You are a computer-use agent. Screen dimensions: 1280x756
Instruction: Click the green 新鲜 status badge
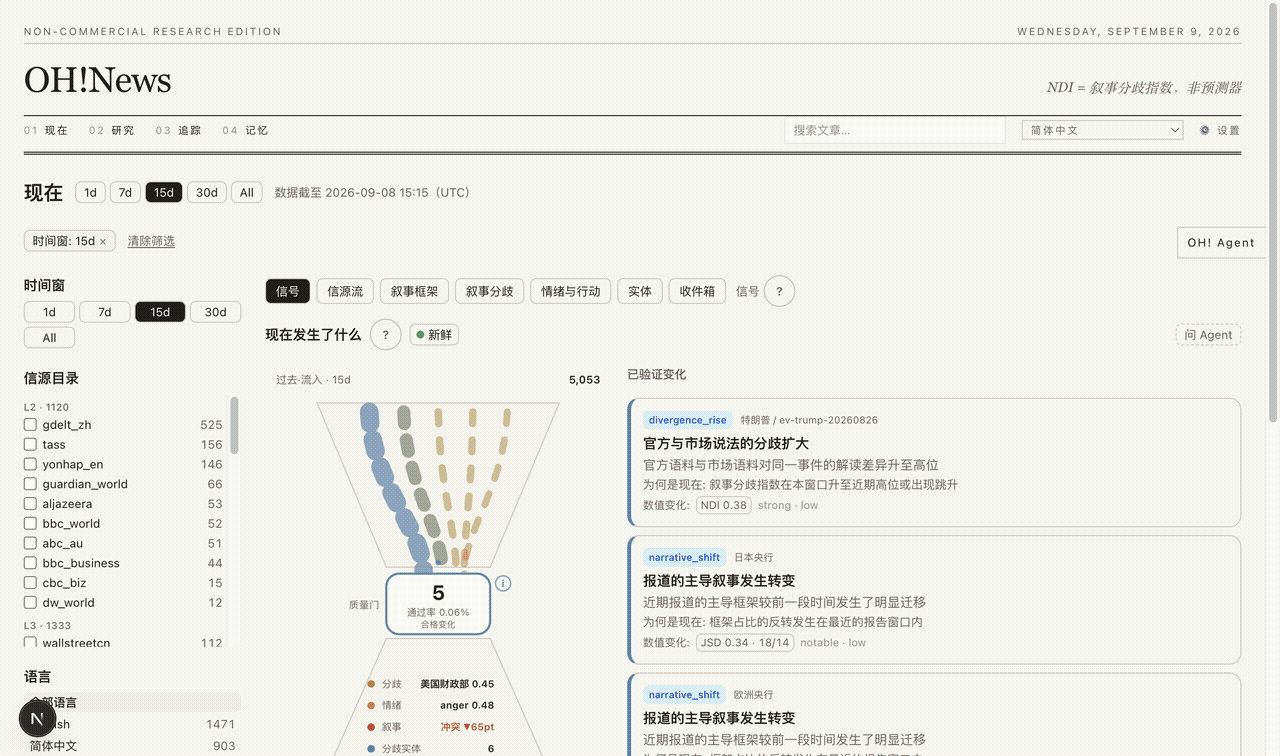click(x=434, y=335)
